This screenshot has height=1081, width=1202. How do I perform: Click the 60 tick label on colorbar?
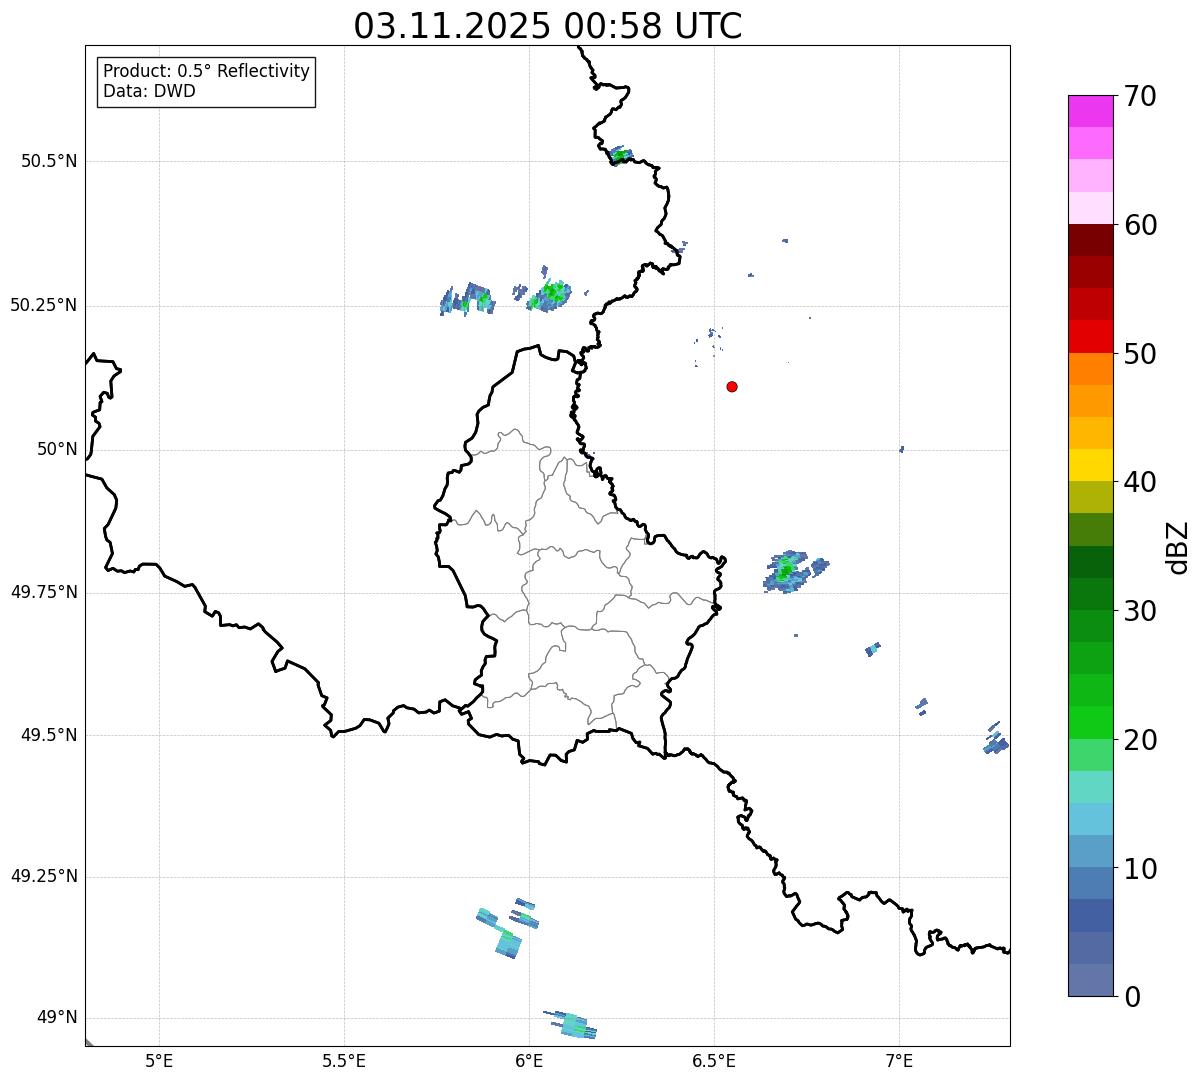pos(1139,225)
